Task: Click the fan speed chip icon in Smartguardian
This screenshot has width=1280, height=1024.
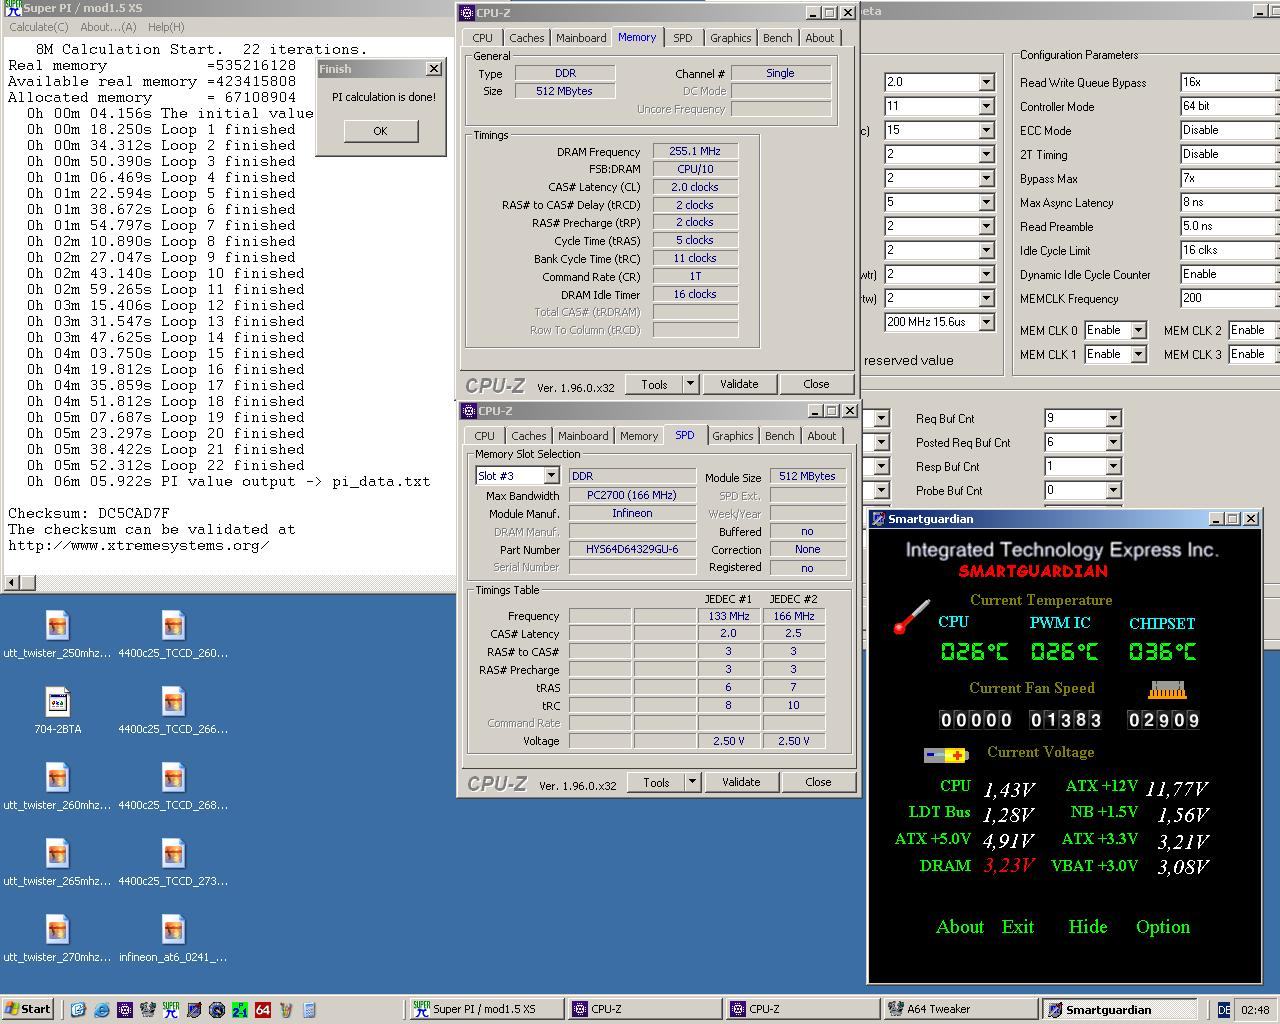Action: pyautogui.click(x=1166, y=690)
